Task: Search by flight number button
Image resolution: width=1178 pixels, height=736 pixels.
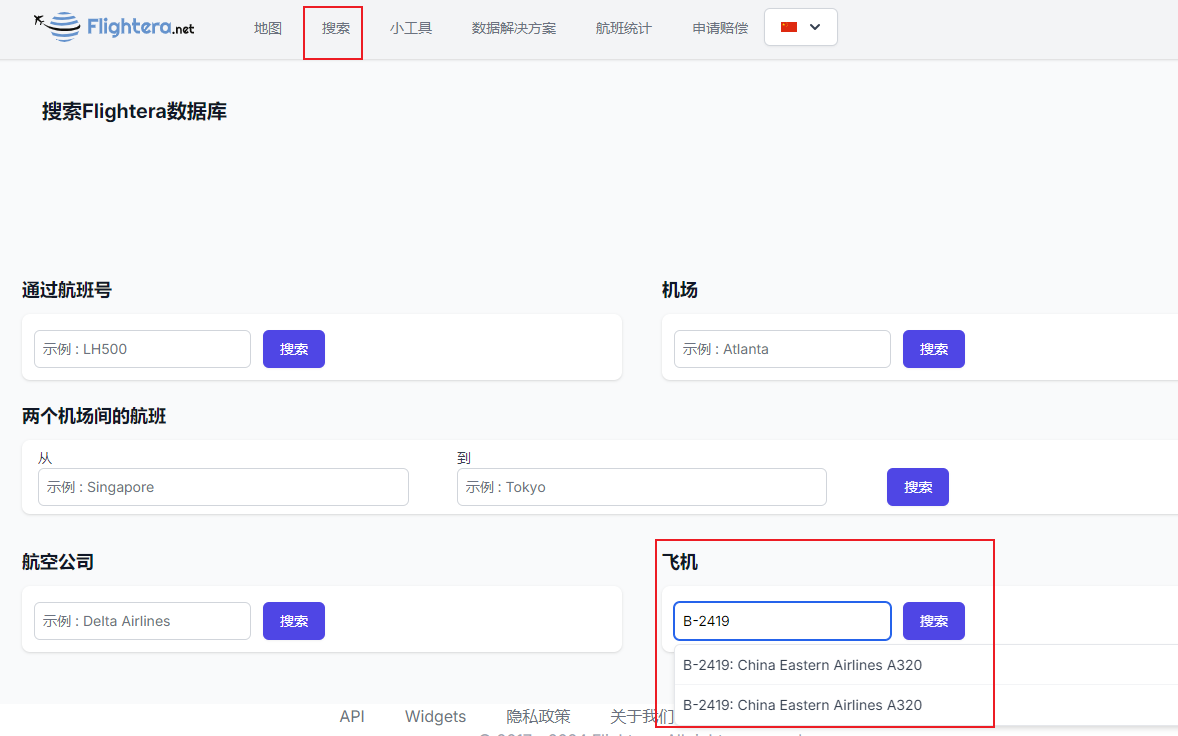Action: [294, 349]
